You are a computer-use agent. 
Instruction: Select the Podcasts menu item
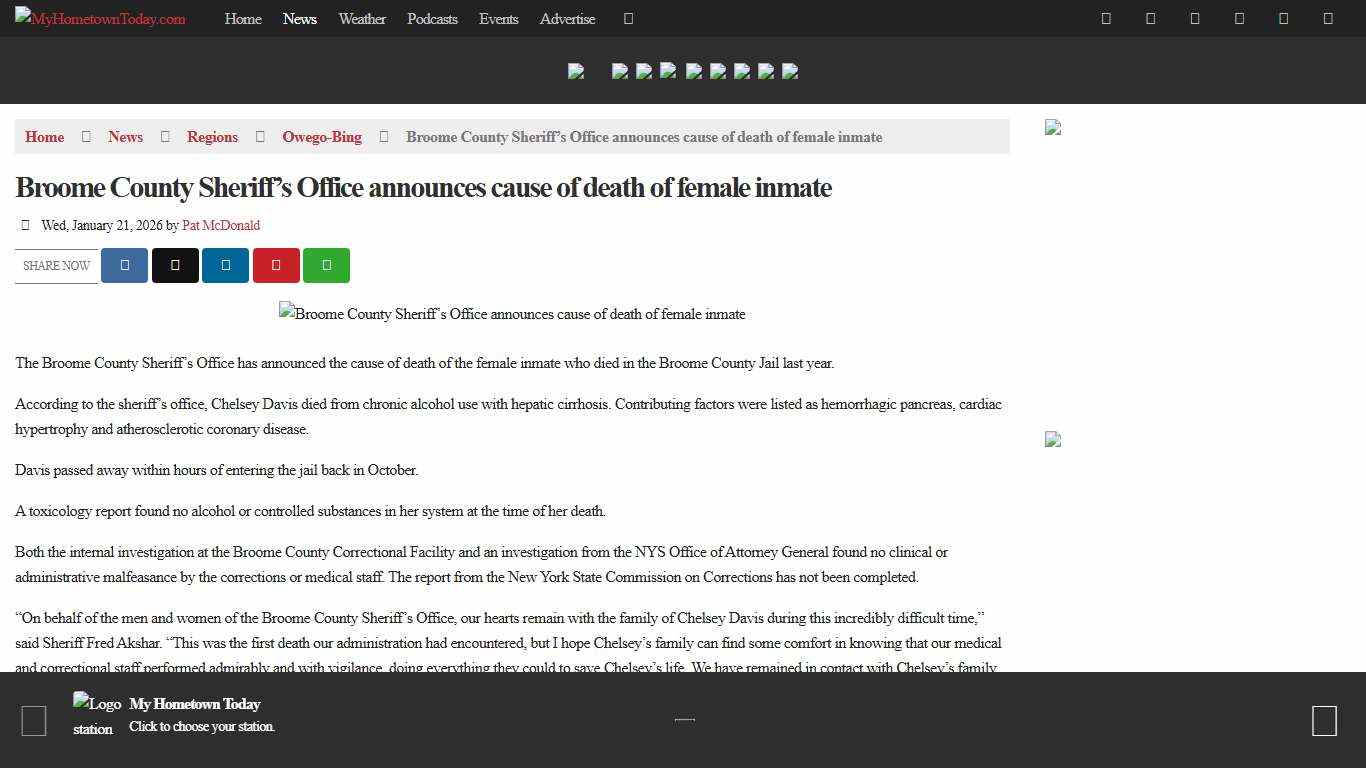431,18
